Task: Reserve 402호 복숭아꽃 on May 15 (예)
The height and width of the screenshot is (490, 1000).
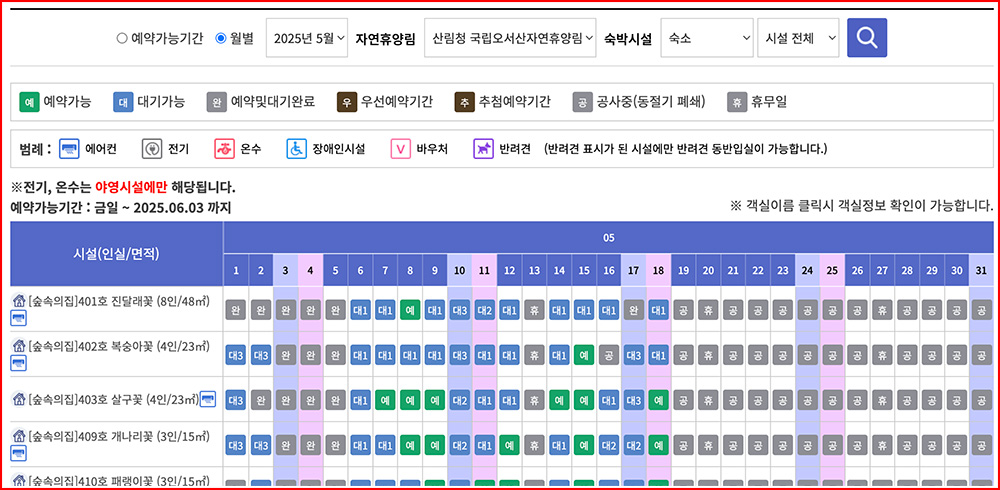Action: (x=584, y=354)
